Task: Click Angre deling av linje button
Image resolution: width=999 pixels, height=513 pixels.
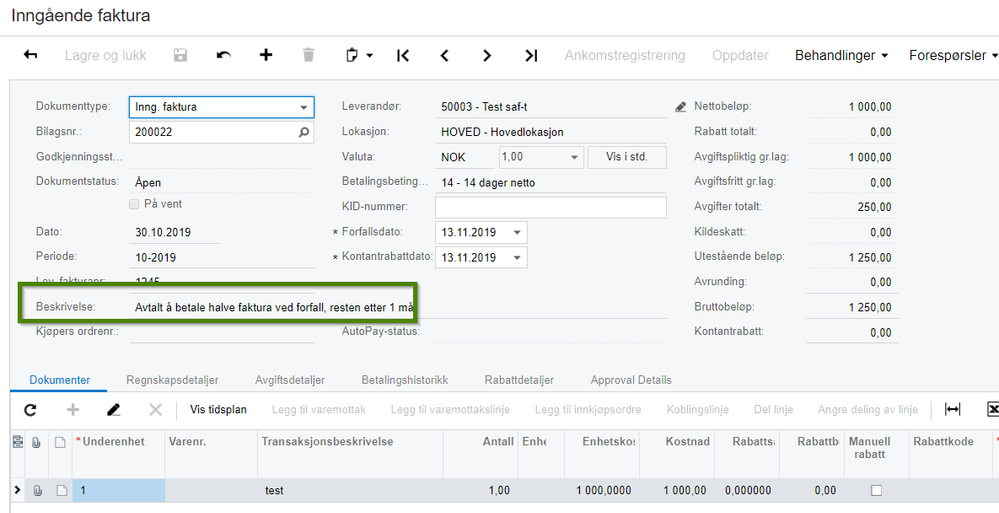Action: click(868, 409)
